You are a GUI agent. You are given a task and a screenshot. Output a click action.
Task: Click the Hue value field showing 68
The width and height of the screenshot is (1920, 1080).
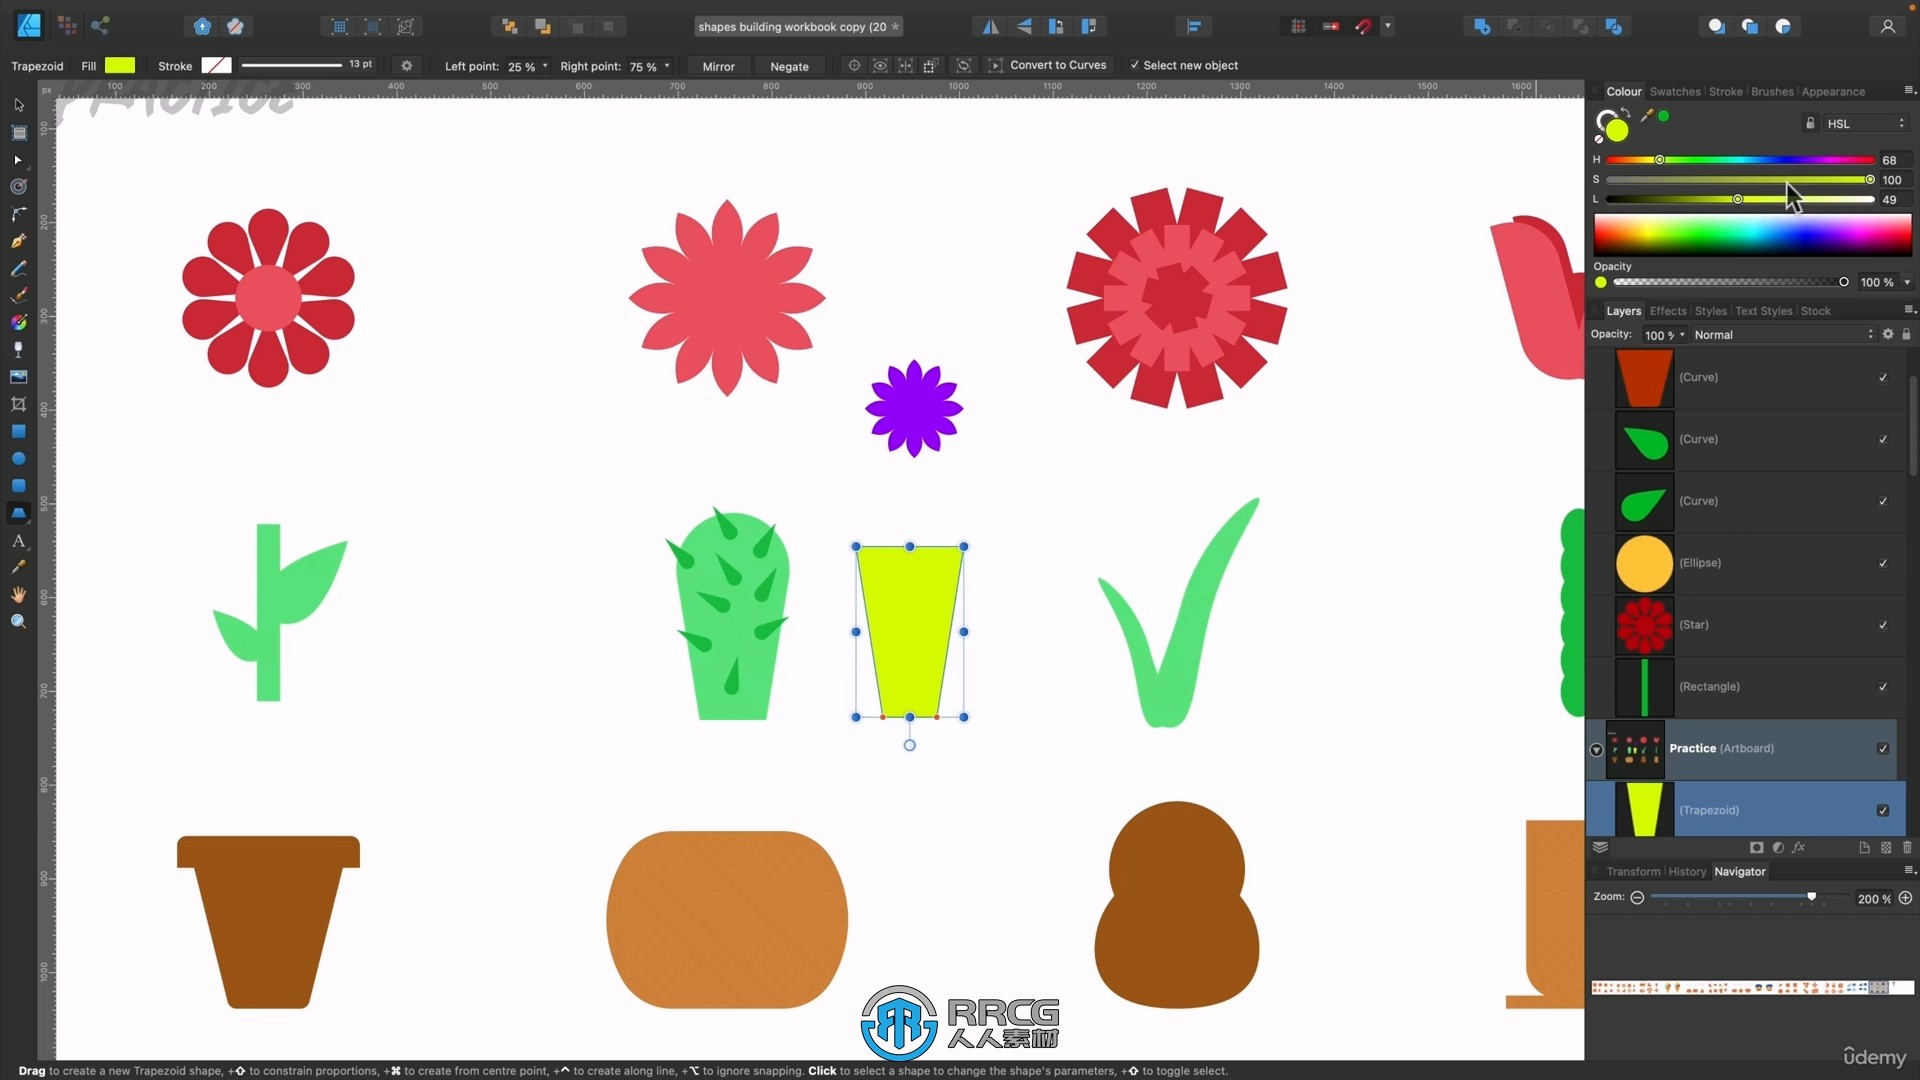(1895, 160)
